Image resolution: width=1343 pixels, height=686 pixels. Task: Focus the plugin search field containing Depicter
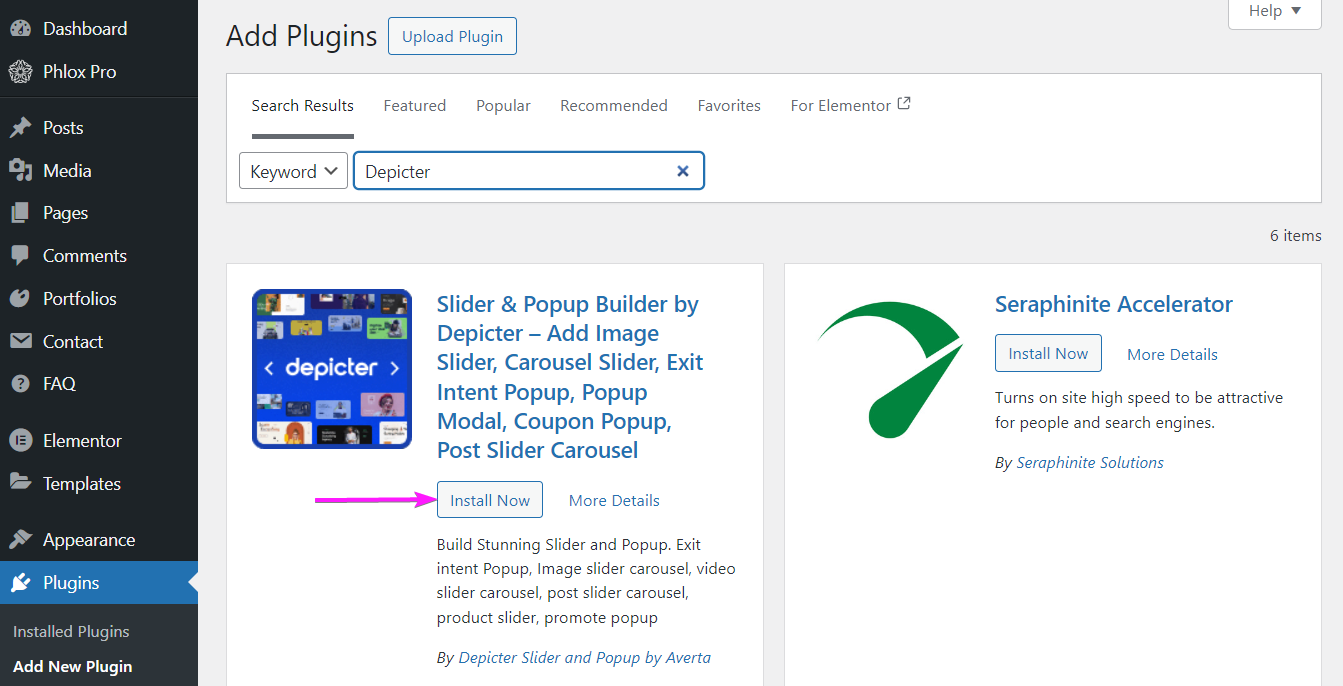pyautogui.click(x=529, y=171)
